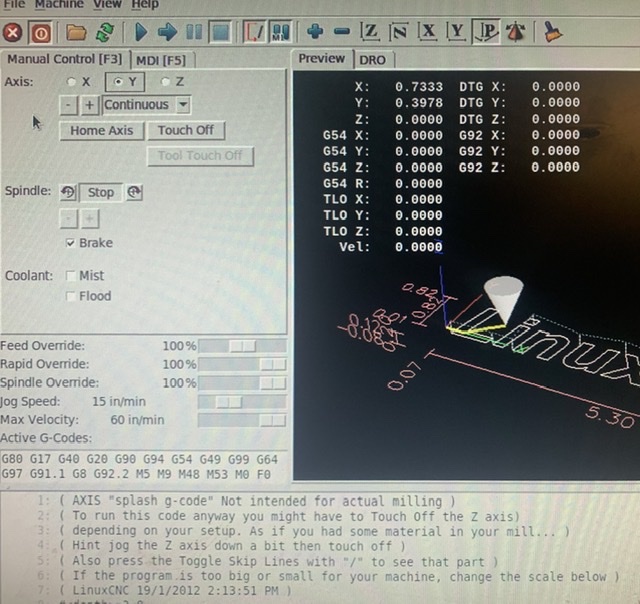This screenshot has height=604, width=640.
Task: Click the Tool Touch Off button
Action: tap(200, 156)
